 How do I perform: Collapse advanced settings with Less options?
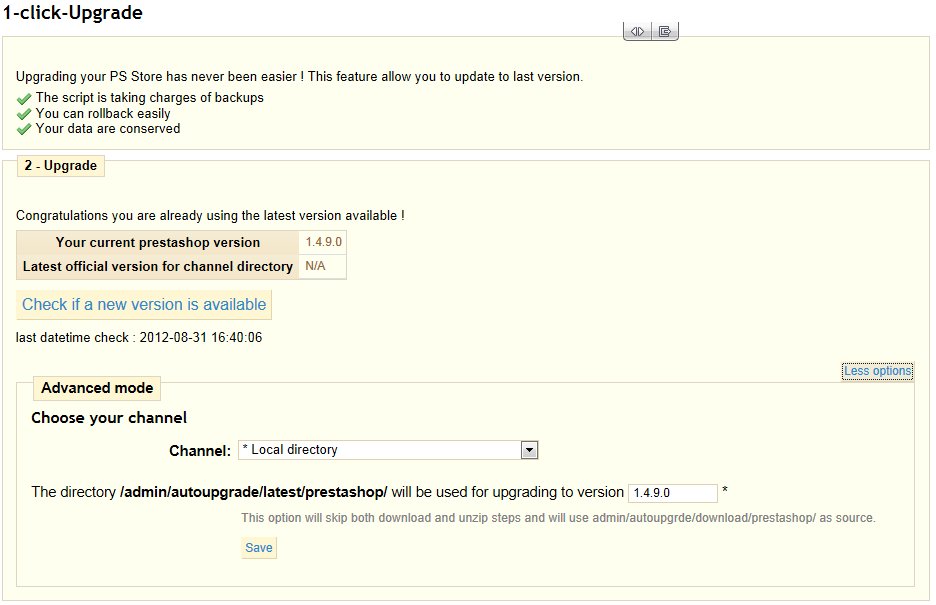click(878, 371)
